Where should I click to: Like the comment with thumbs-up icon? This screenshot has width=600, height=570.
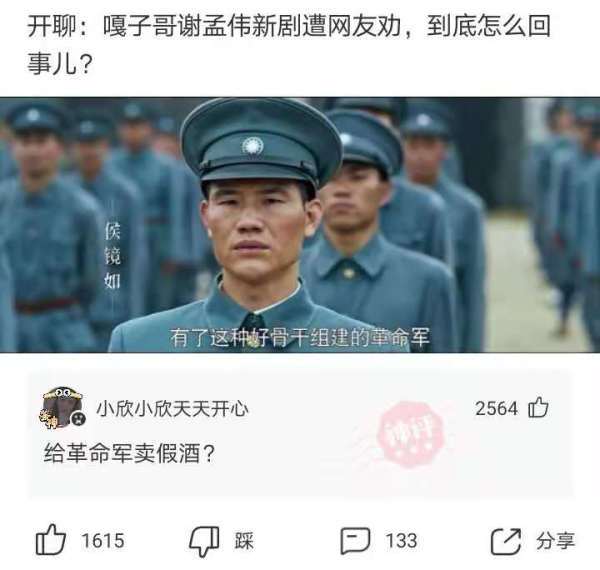point(538,407)
